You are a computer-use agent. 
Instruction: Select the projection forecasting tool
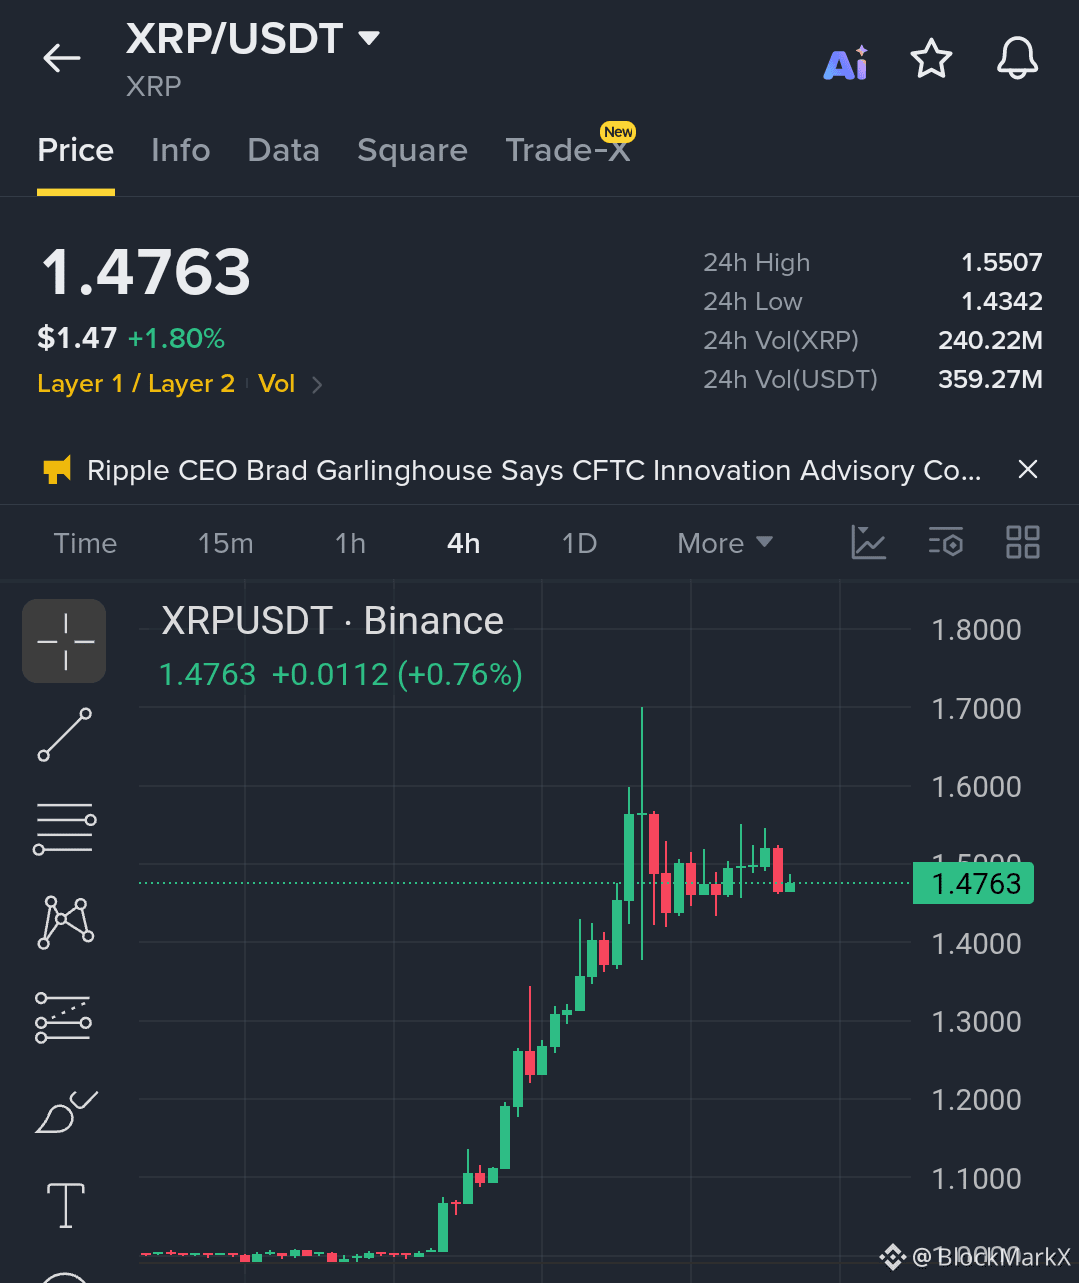coord(63,1017)
